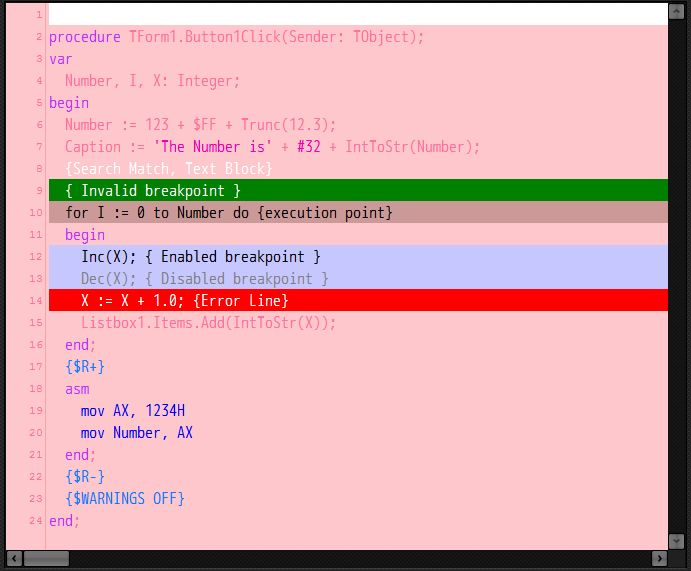Click the 'Number := 123 + $FF' line
691x571 pixels.
[x=201, y=125]
